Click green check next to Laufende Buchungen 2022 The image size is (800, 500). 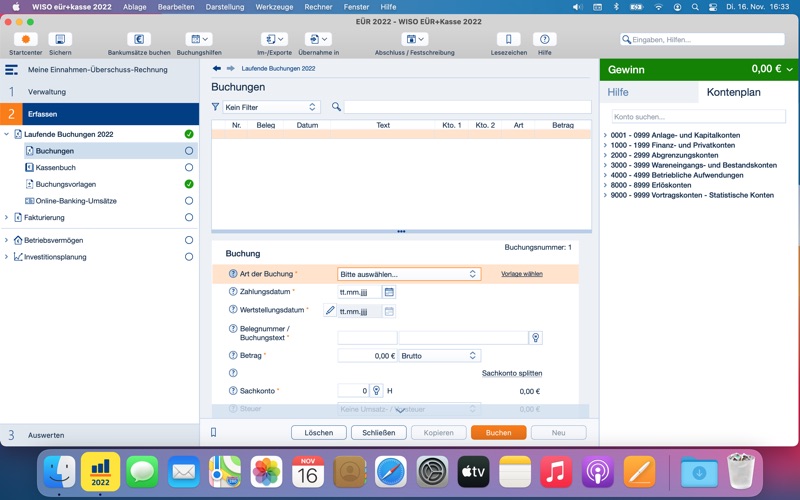point(189,134)
